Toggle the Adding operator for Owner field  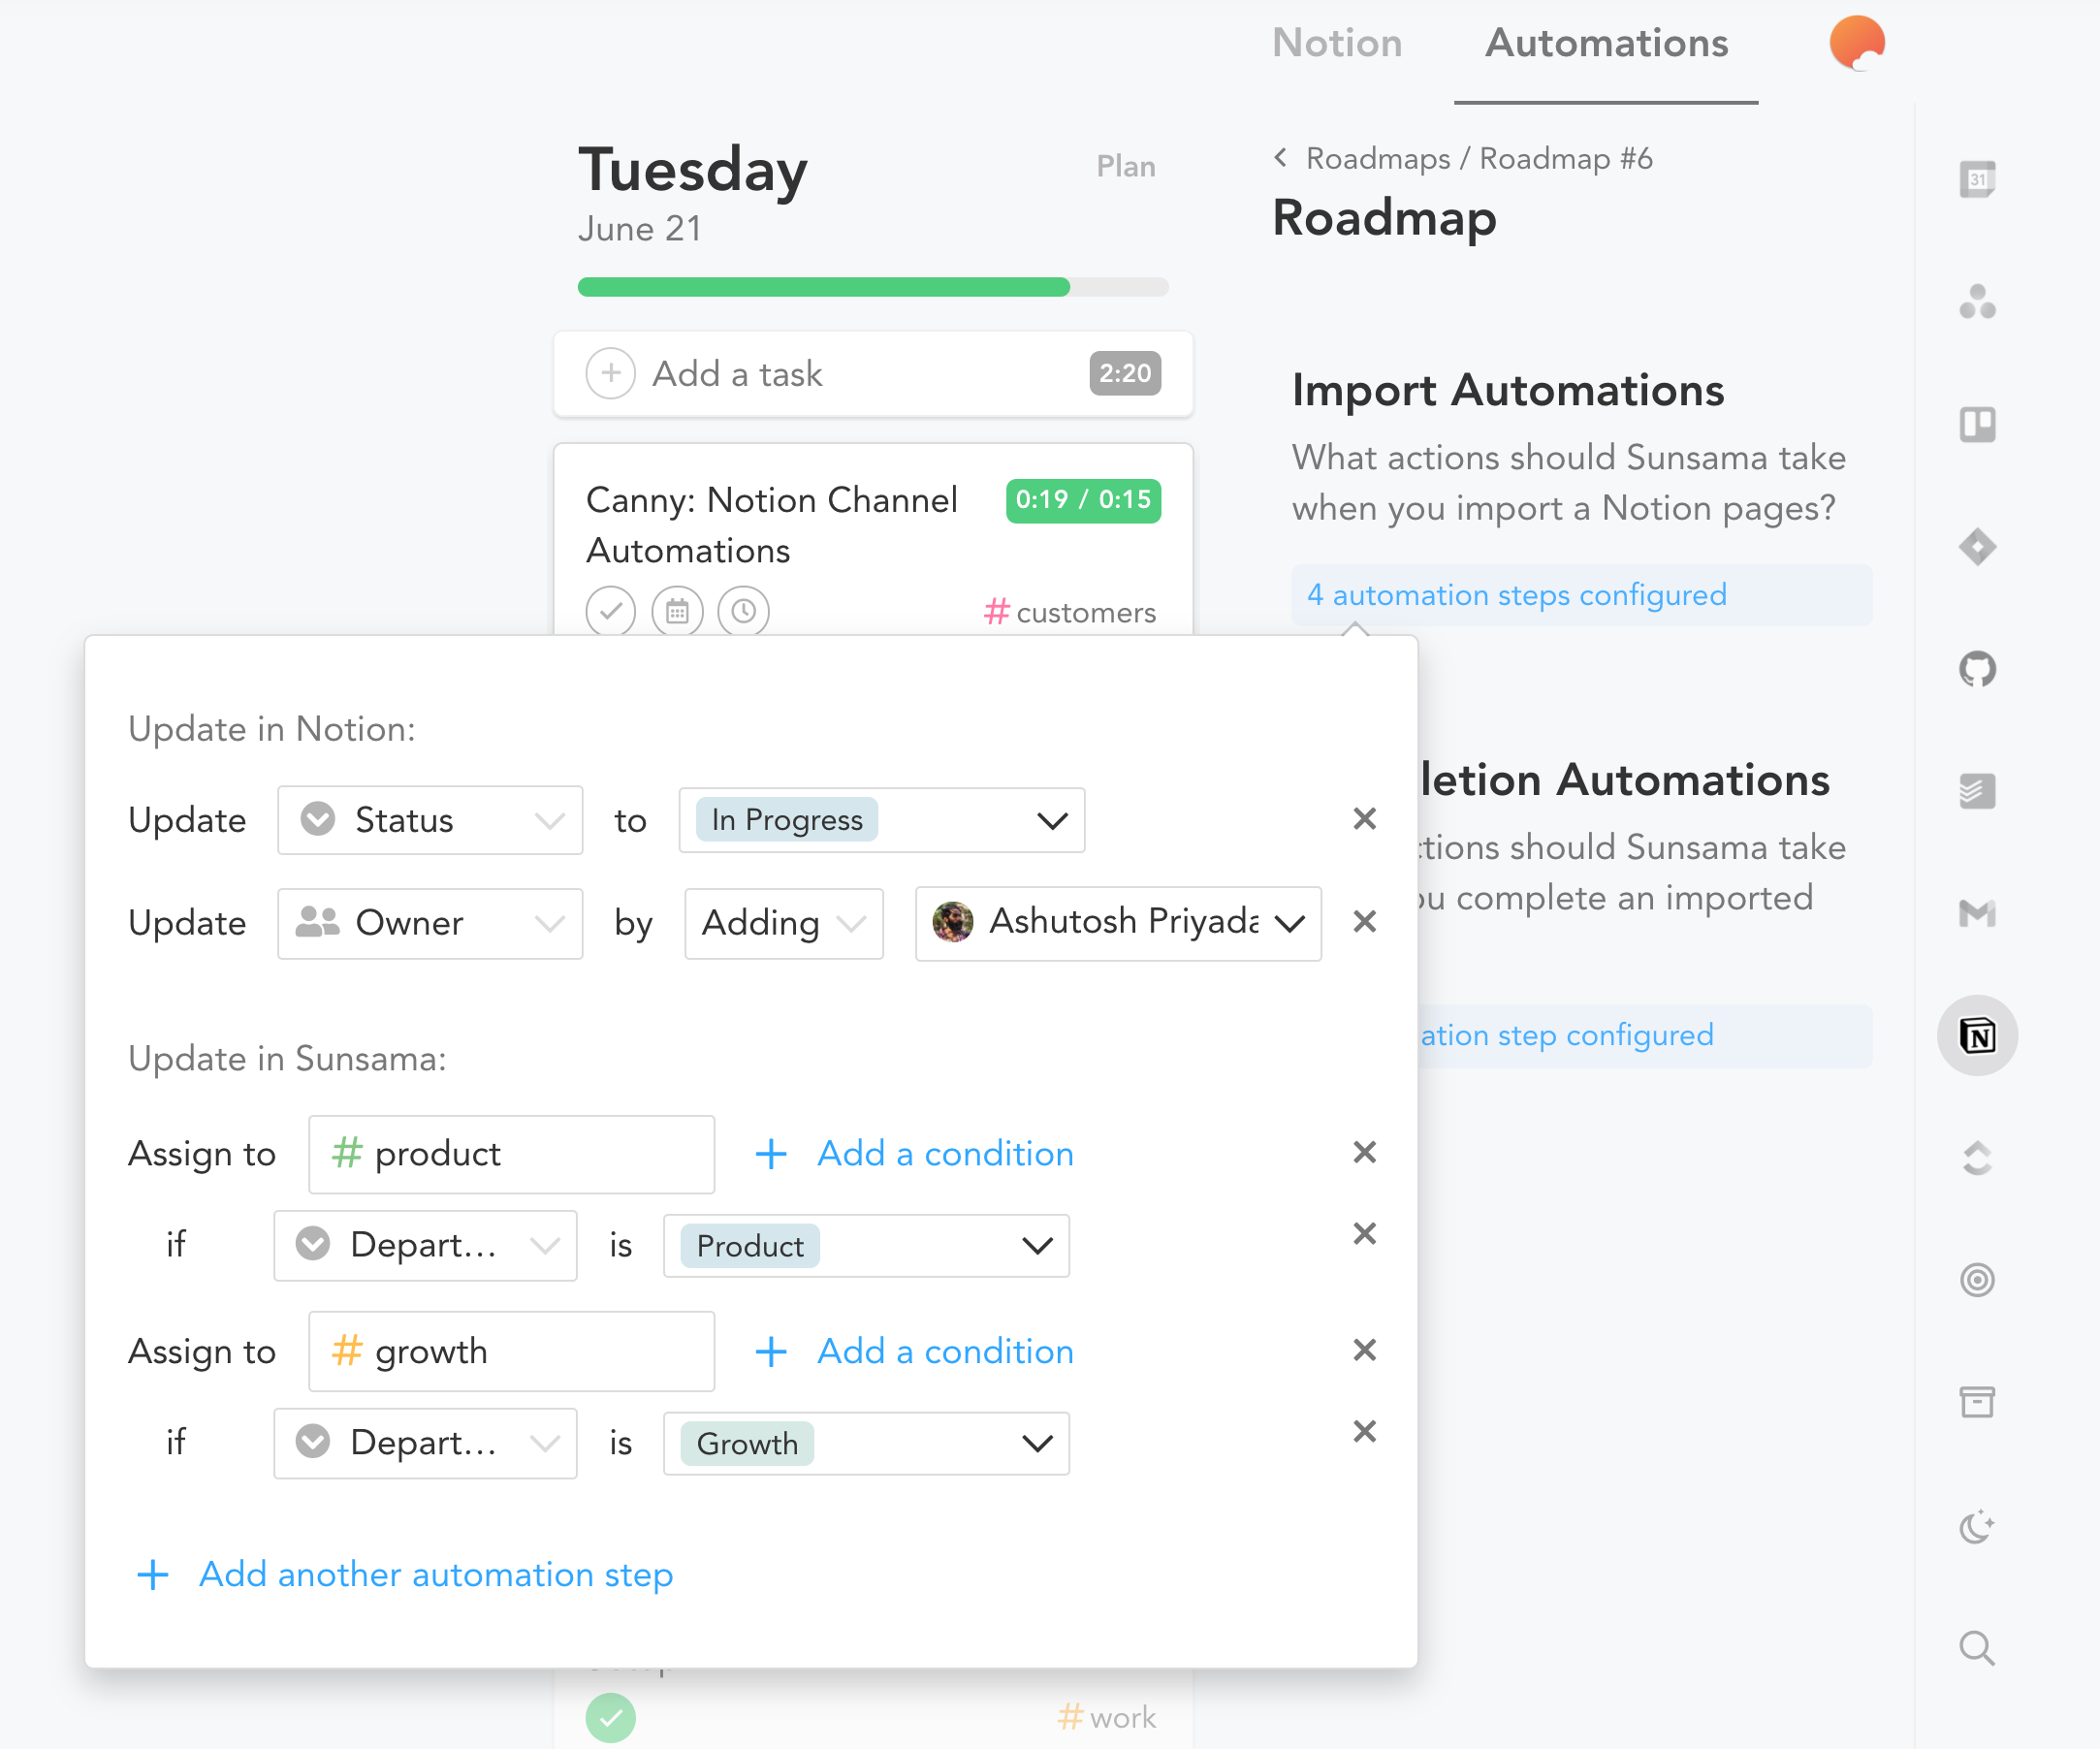tap(783, 922)
